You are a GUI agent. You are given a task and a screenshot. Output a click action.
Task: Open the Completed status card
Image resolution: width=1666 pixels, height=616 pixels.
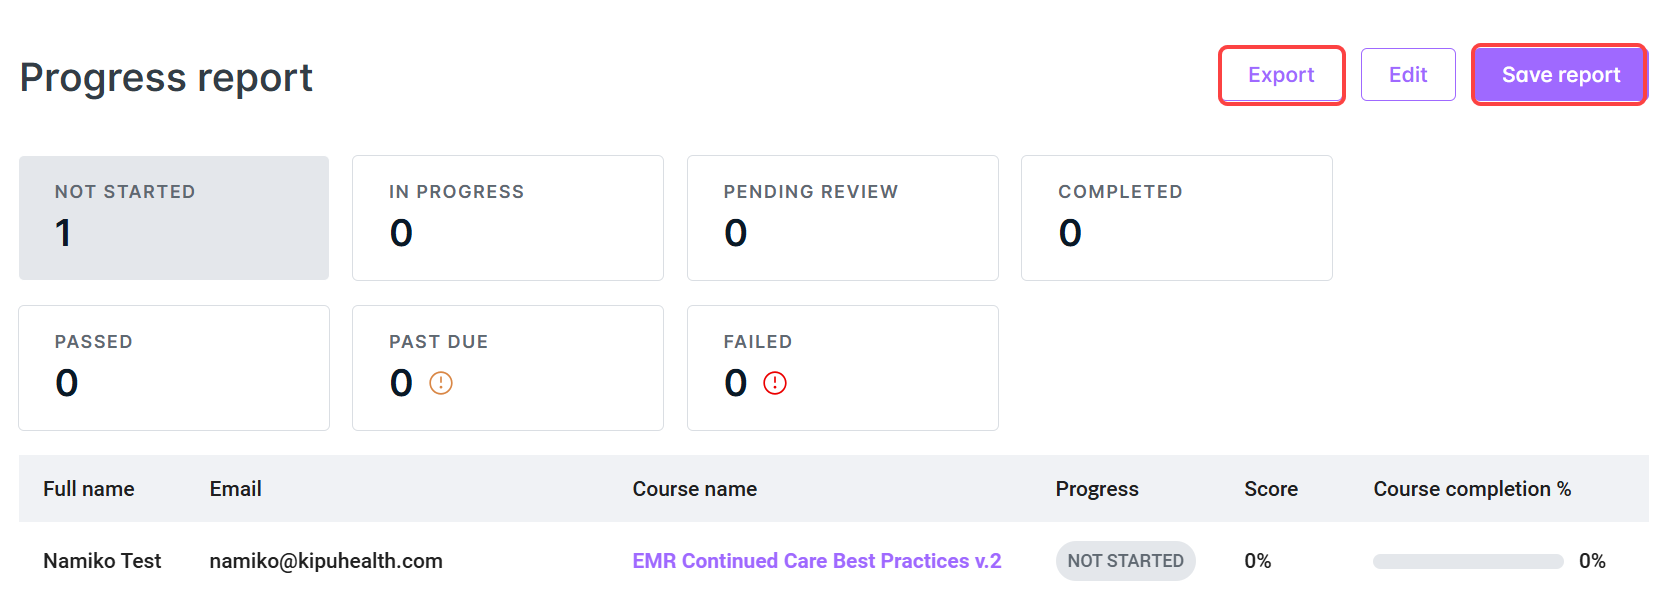(x=1176, y=218)
